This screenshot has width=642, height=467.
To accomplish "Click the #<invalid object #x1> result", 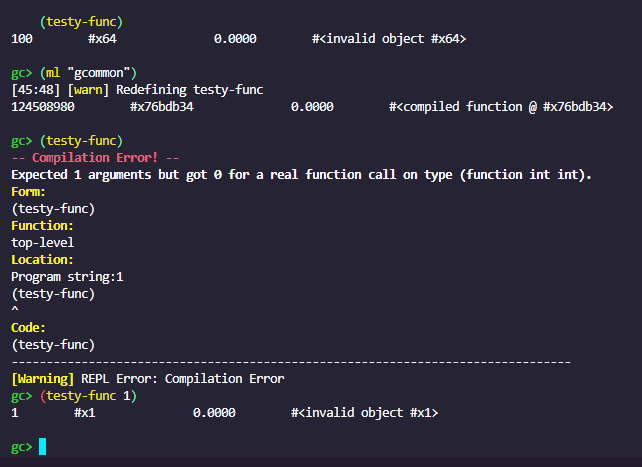I will click(364, 413).
